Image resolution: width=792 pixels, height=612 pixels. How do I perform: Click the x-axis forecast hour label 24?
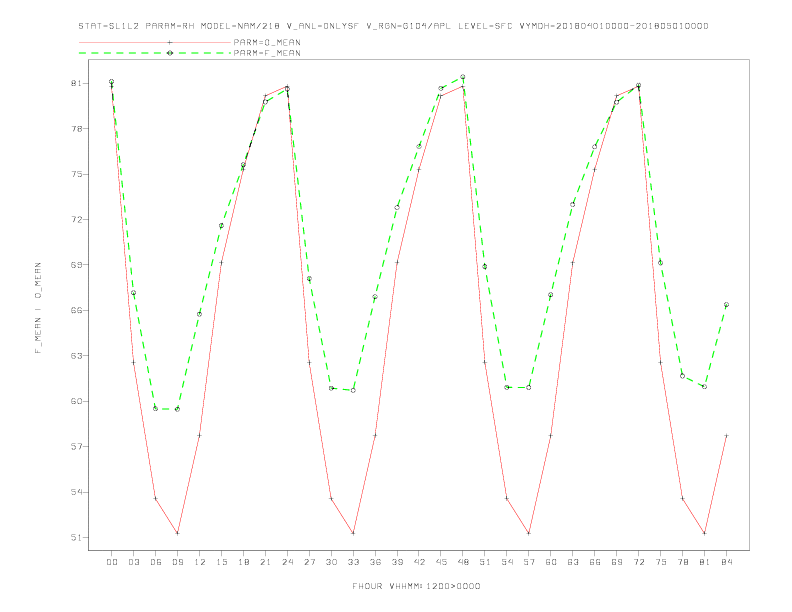pyautogui.click(x=287, y=562)
